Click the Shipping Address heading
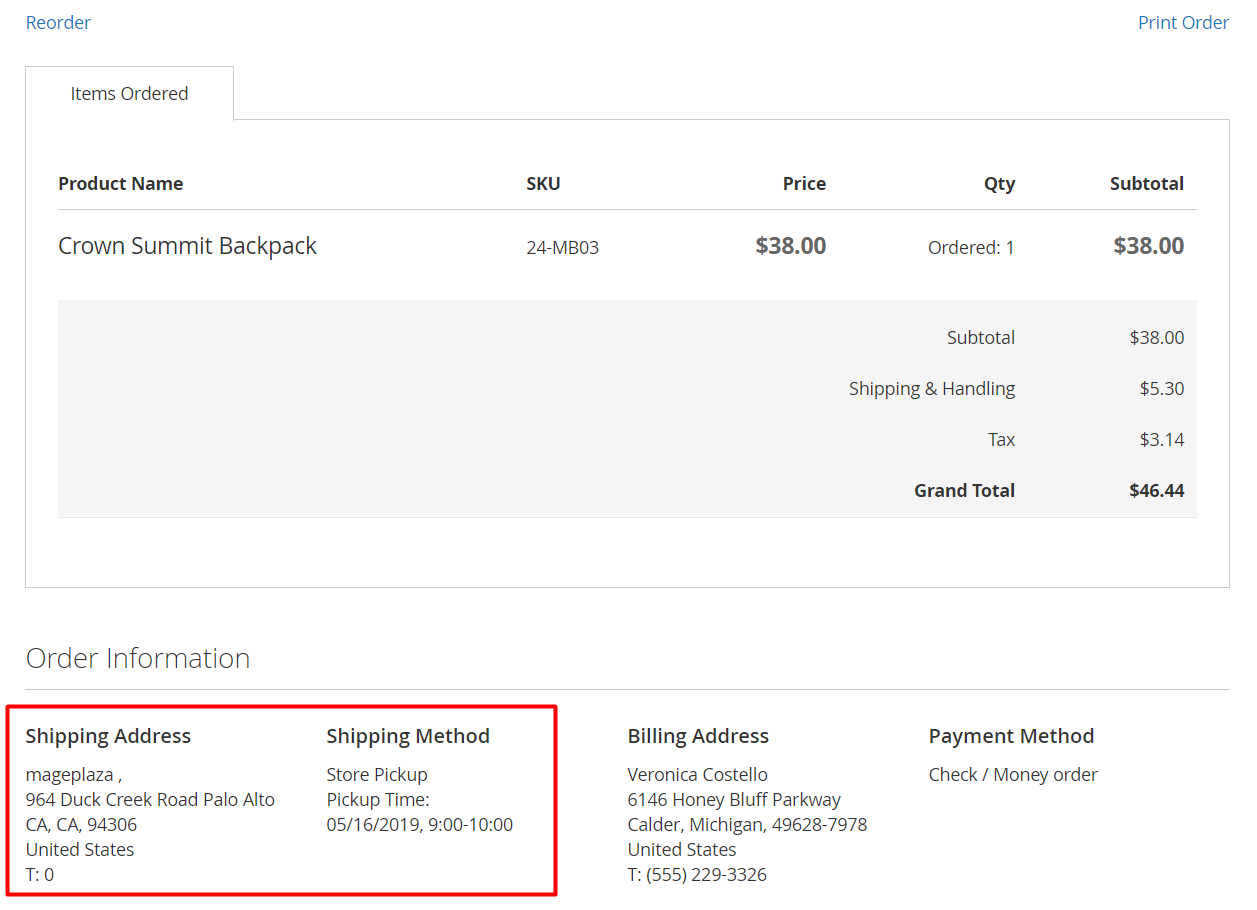This screenshot has width=1257, height=910. 108,736
